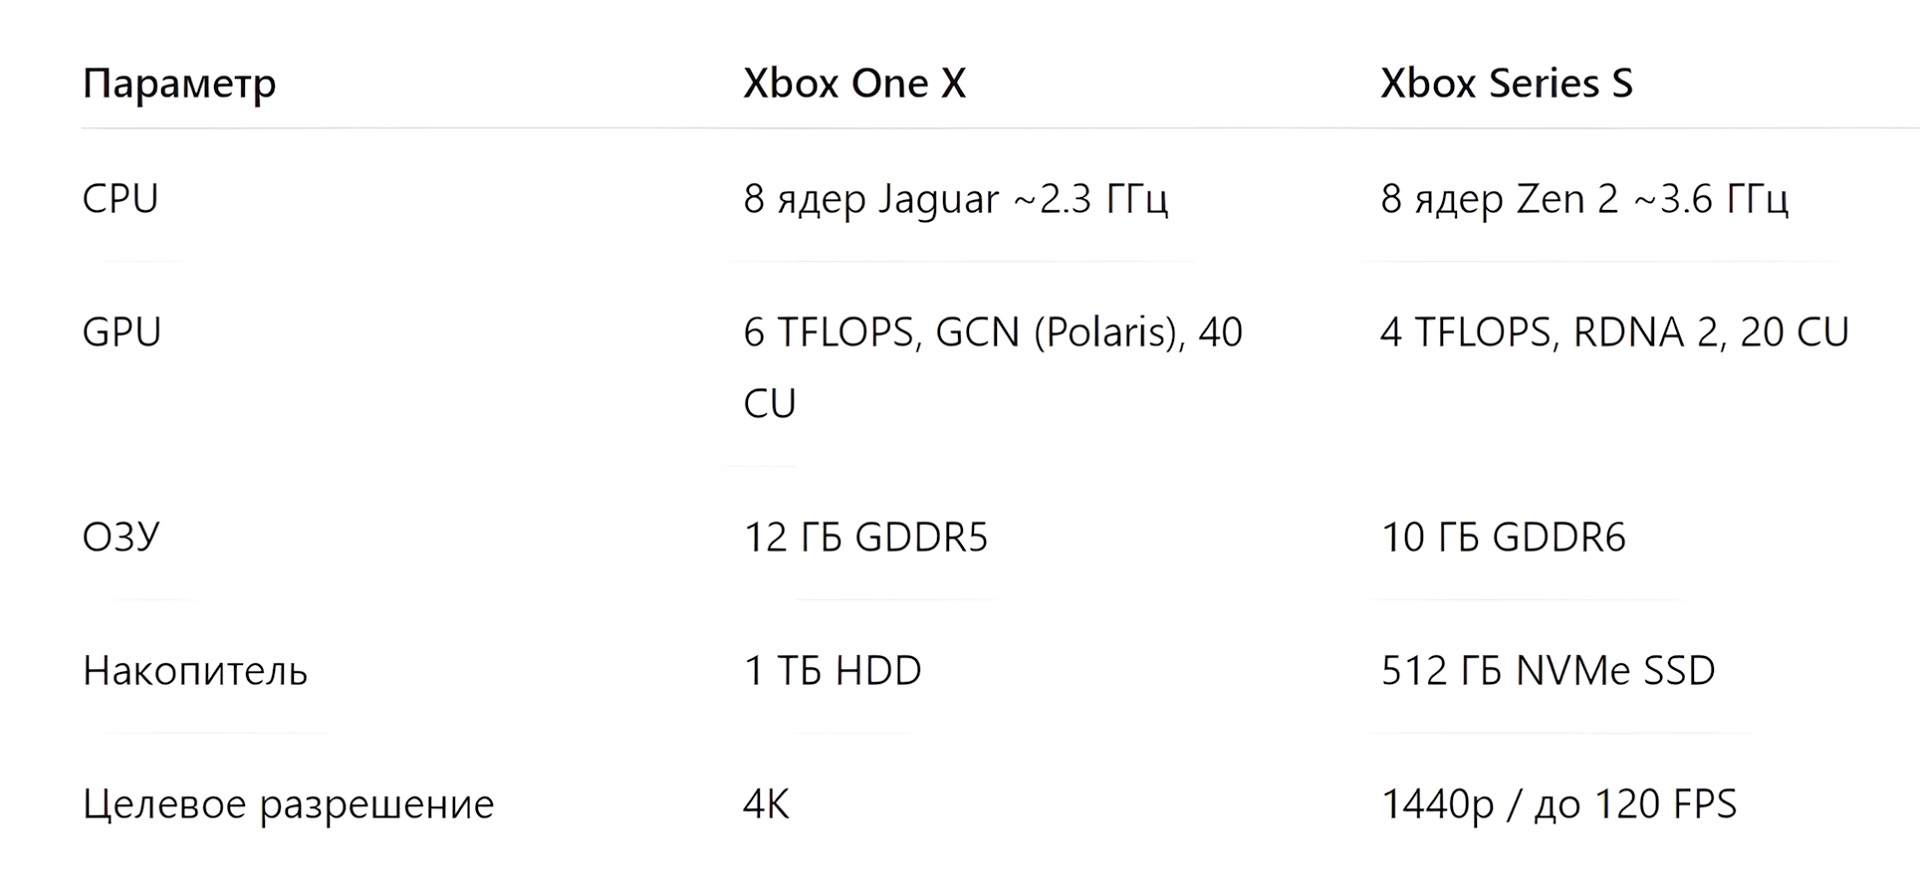The height and width of the screenshot is (884, 1920).
Task: Click the 8 ядер Zen 2 ~3.6 ГГц cell
Action: click(x=1584, y=199)
